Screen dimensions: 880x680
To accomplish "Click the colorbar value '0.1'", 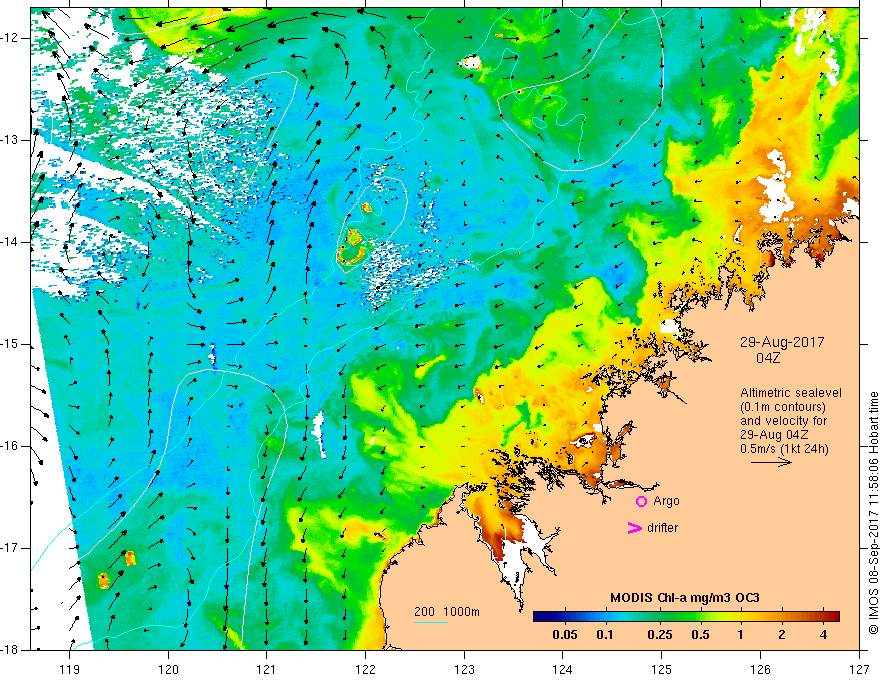I will [x=604, y=635].
